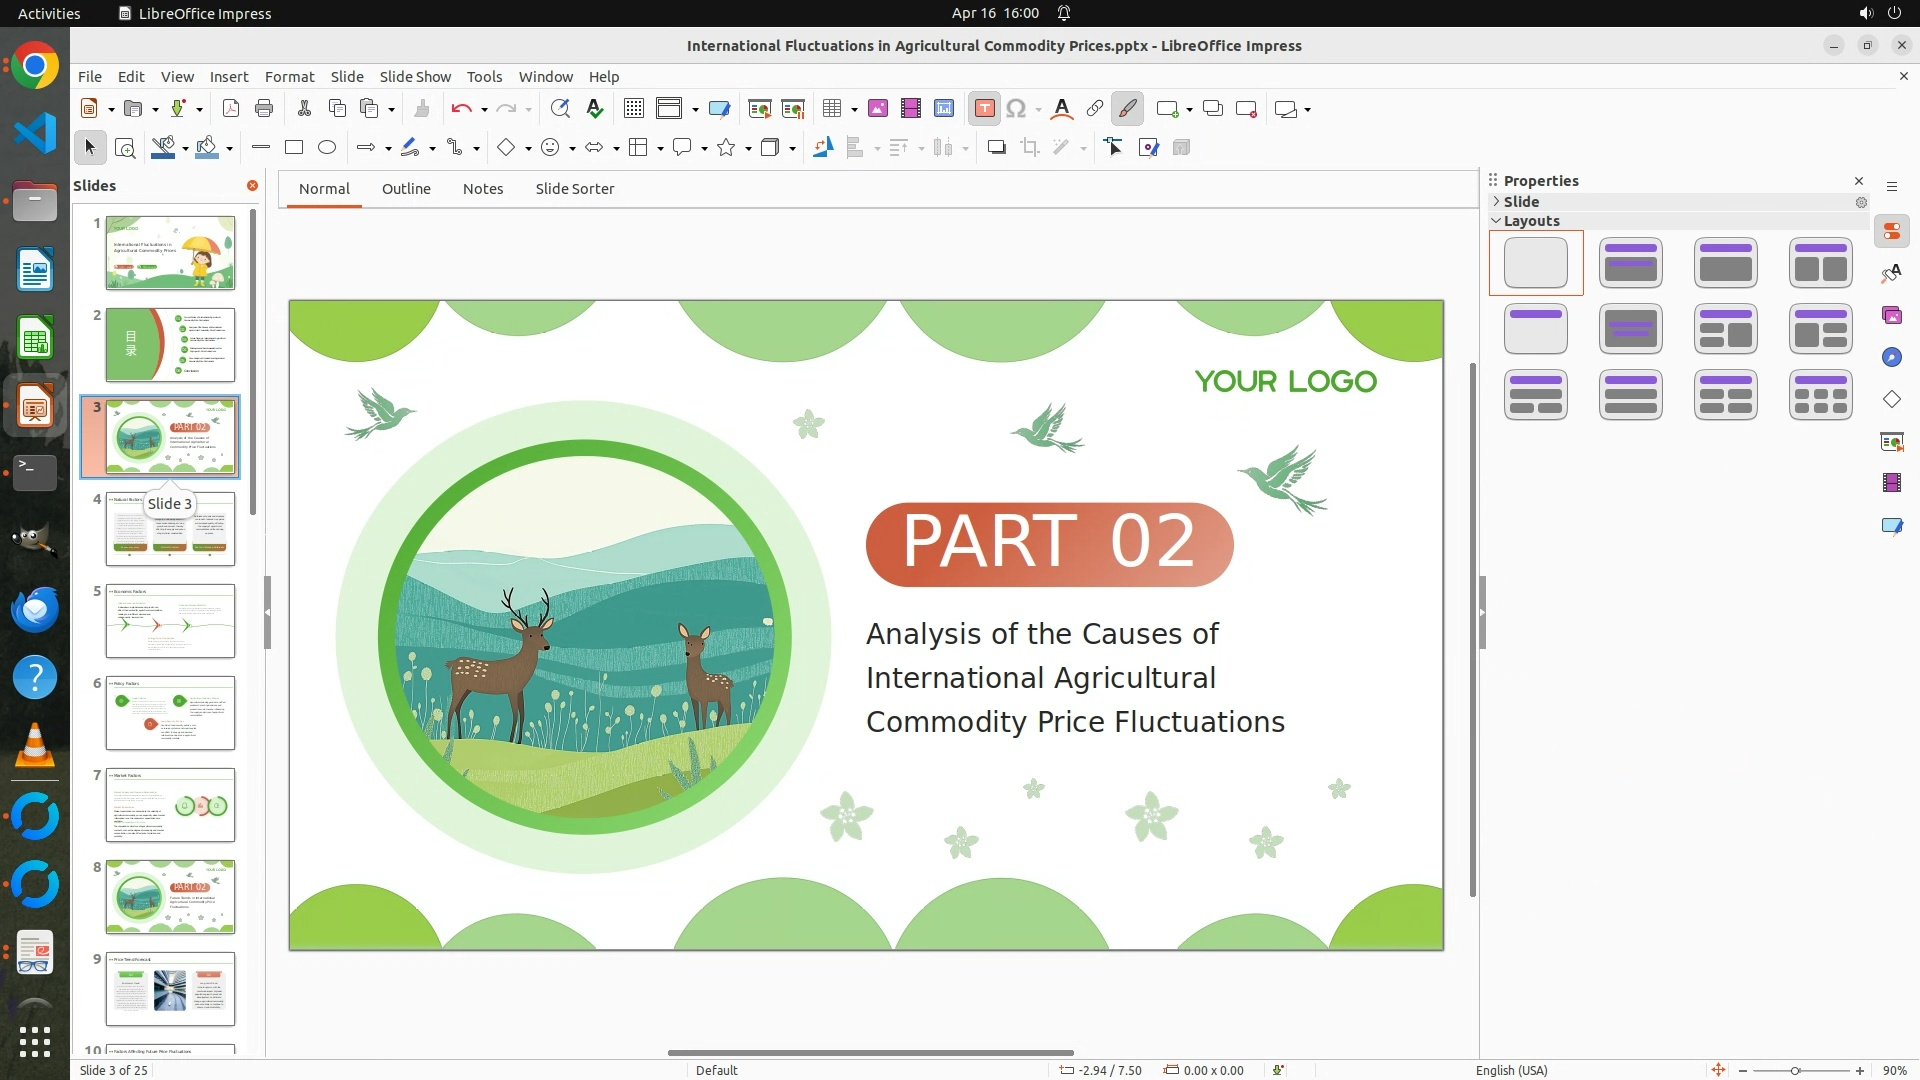Toggle the Shadow button in toolbar

click(996, 148)
